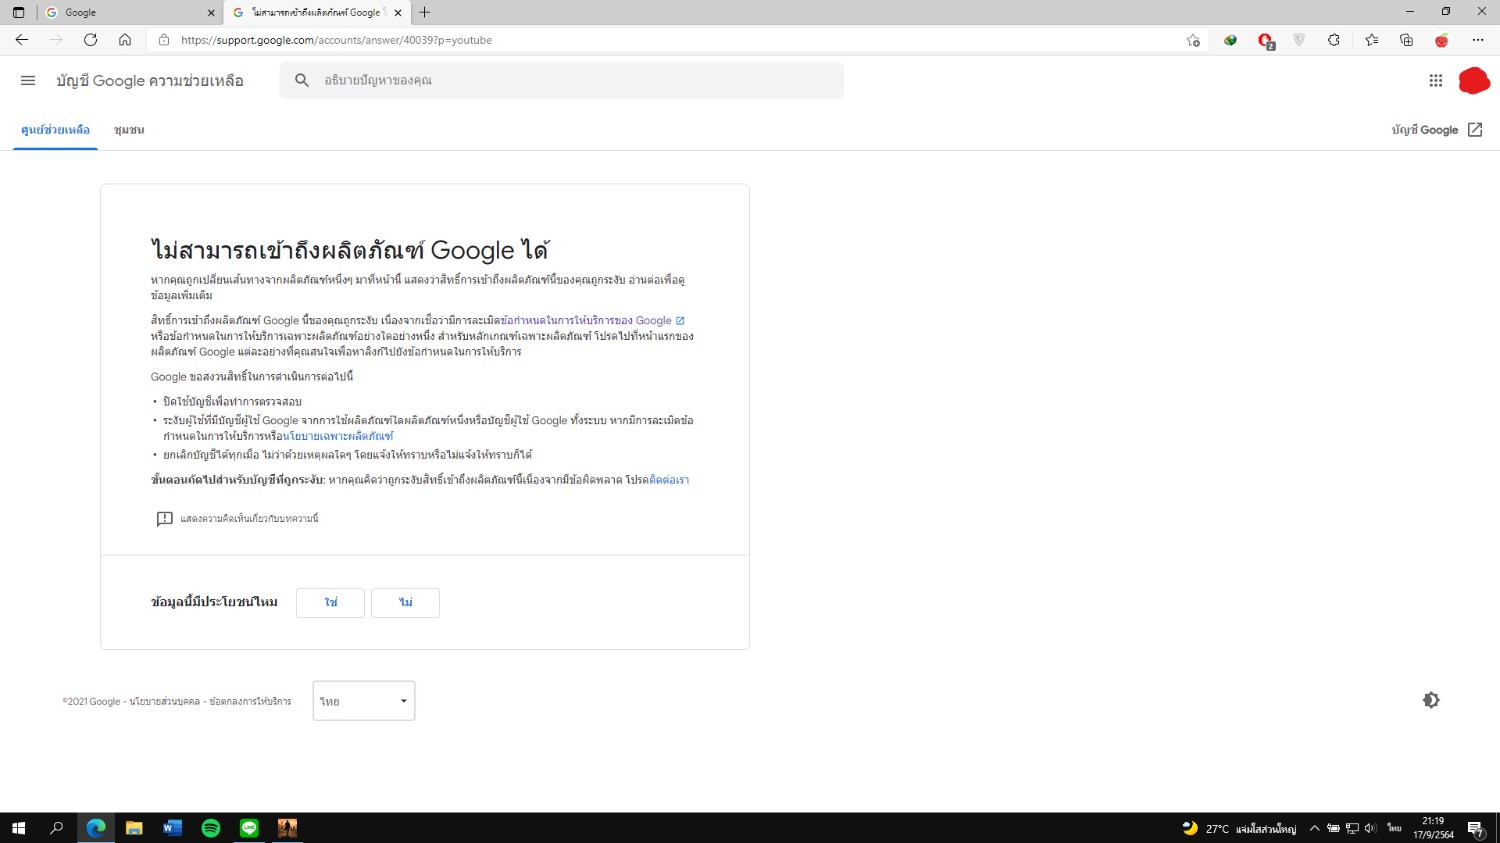Open the Google apps grid
Image resolution: width=1500 pixels, height=843 pixels.
click(x=1436, y=81)
